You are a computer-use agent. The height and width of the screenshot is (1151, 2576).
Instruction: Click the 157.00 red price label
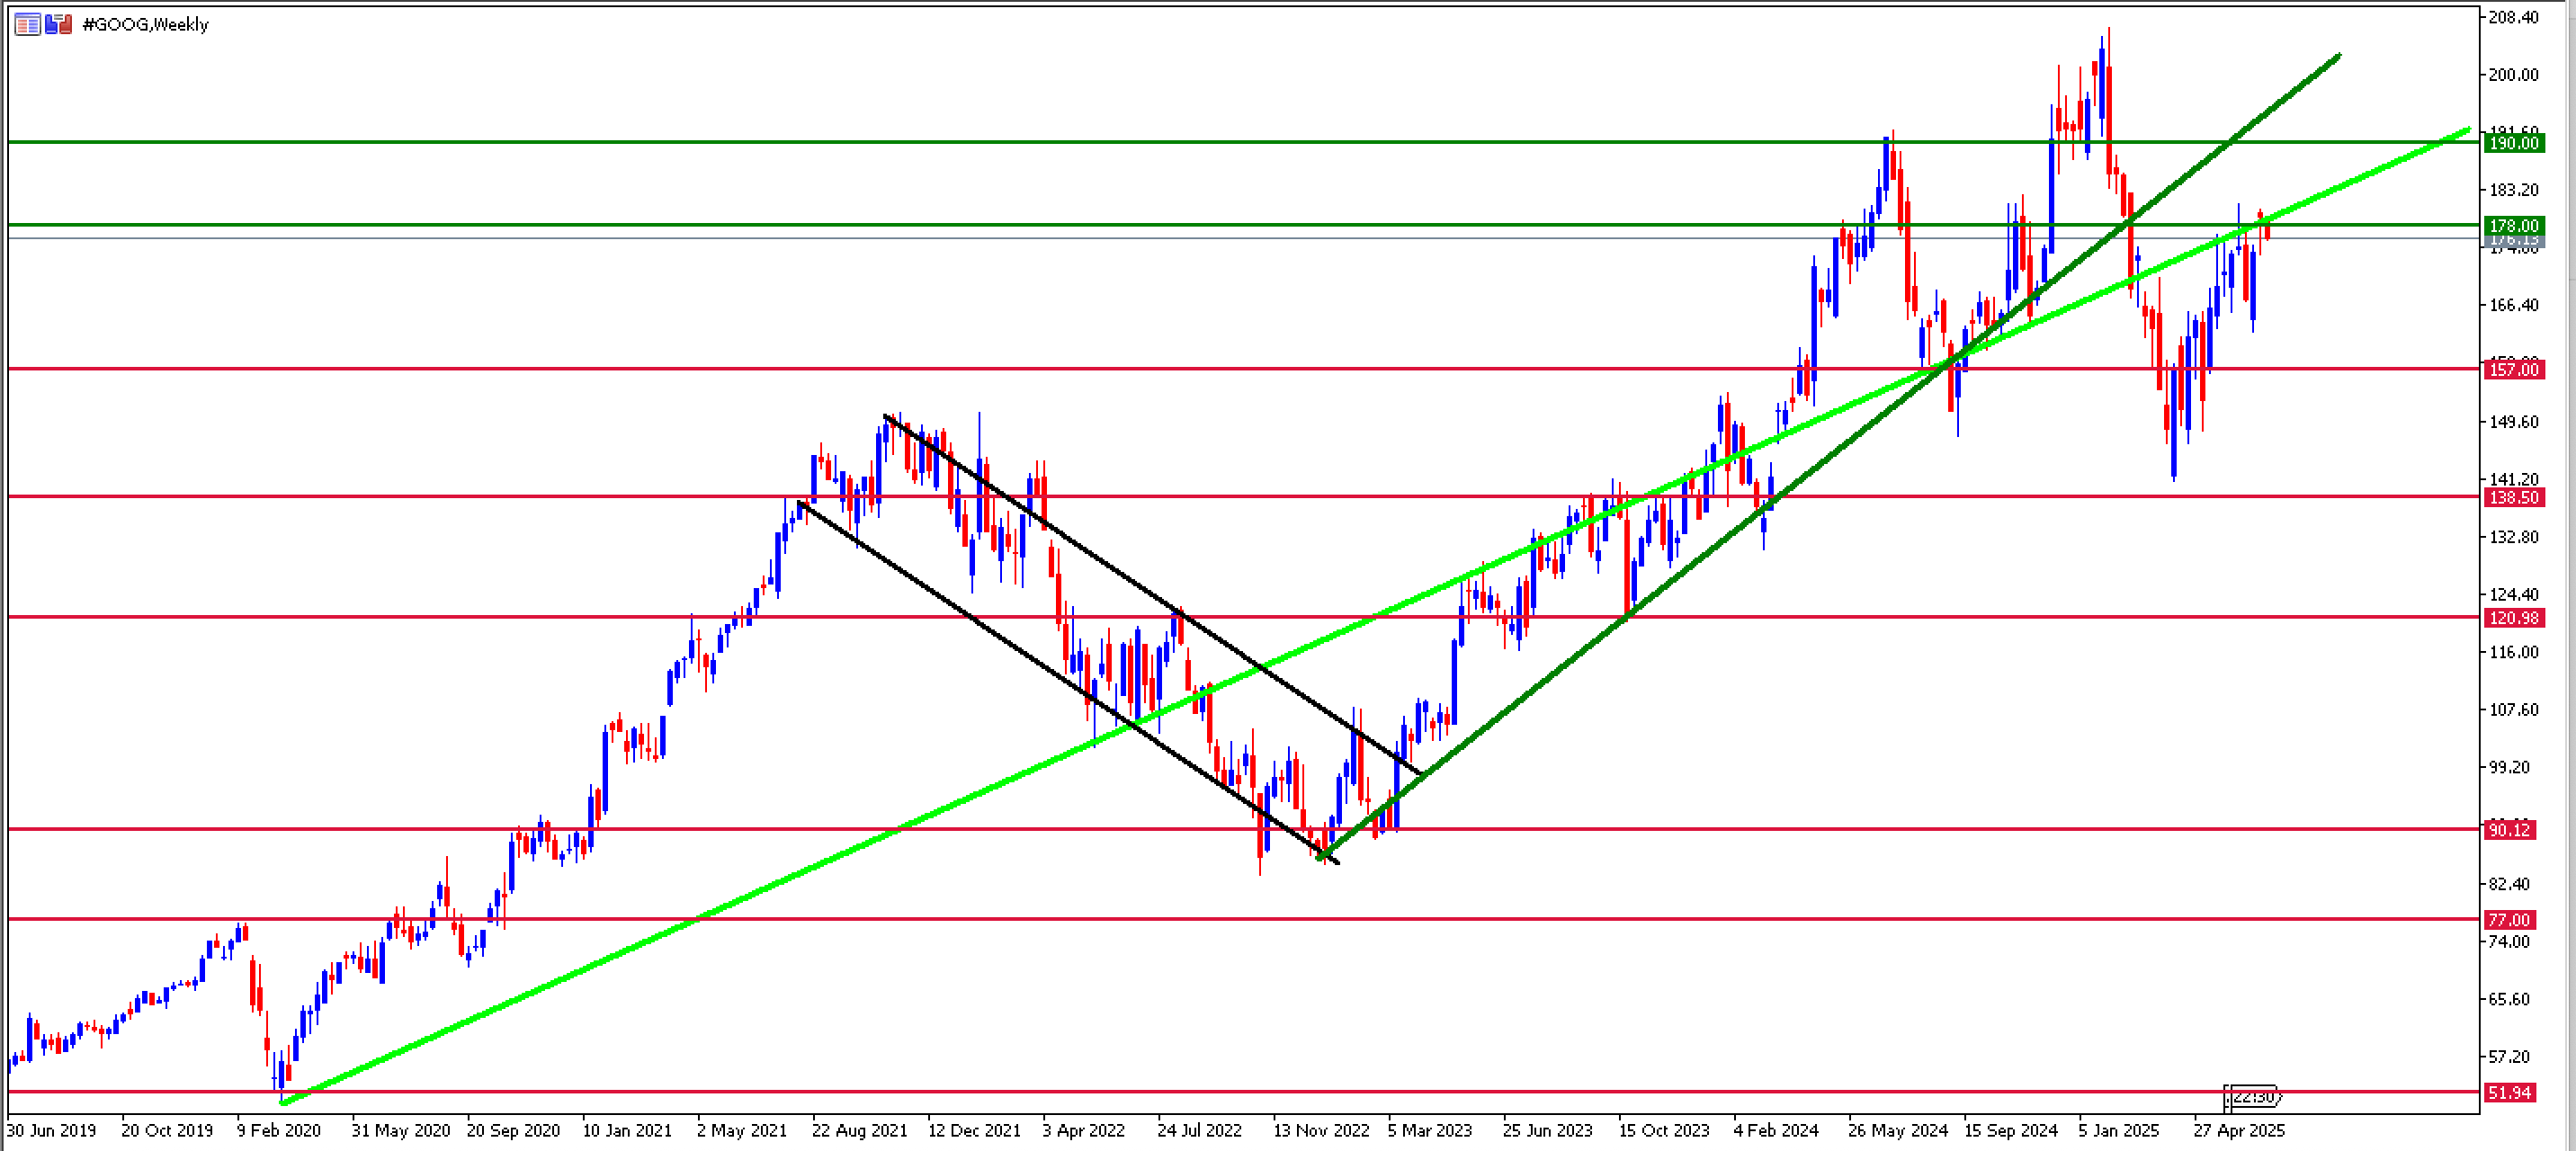pyautogui.click(x=2513, y=370)
